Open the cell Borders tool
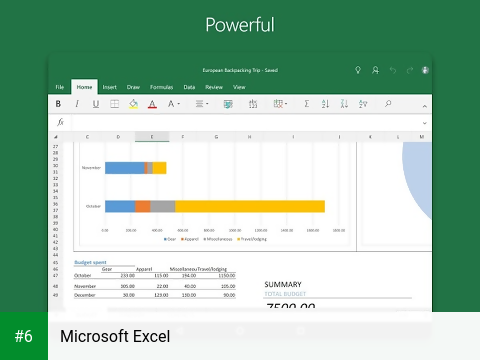The width and height of the screenshot is (480, 360). point(114,104)
